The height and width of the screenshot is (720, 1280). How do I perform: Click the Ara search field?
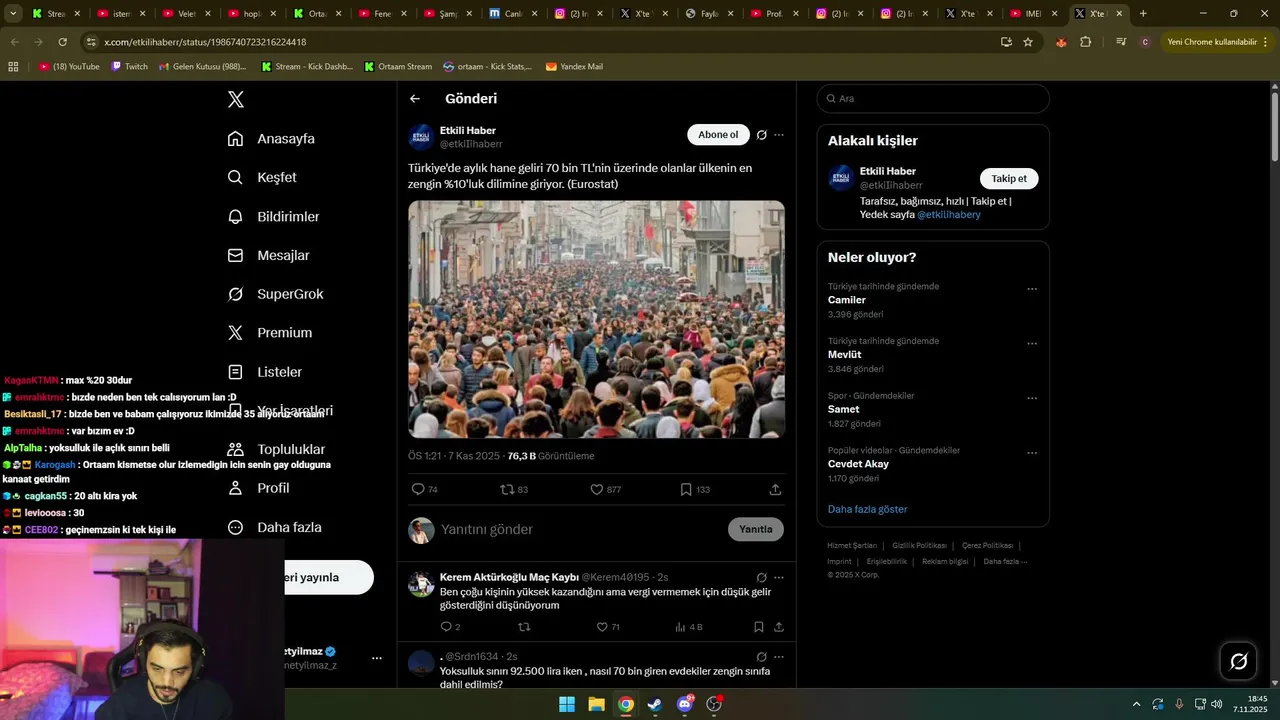pyautogui.click(x=933, y=98)
